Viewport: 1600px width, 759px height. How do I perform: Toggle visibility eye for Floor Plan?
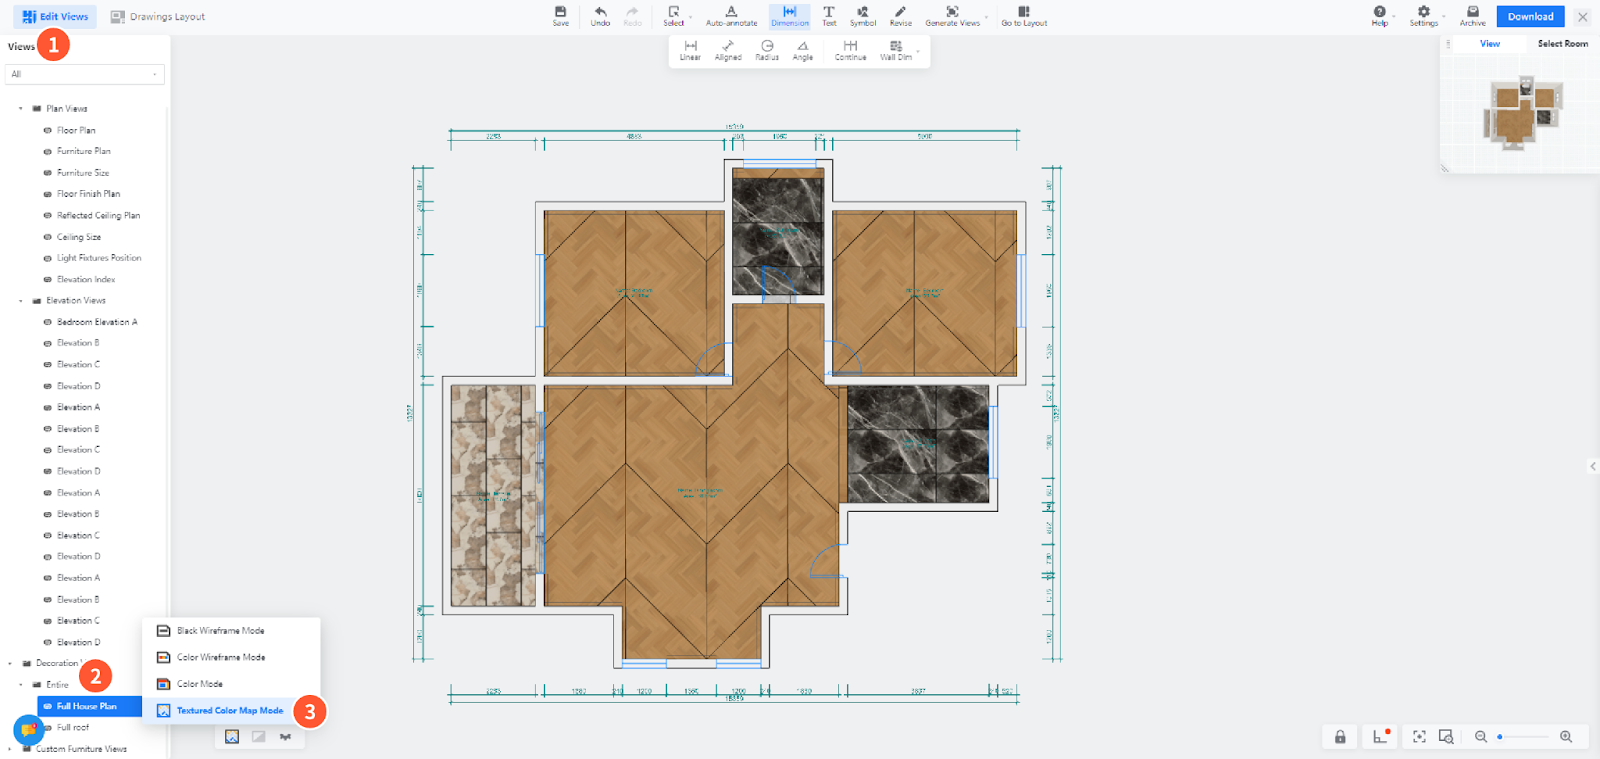[47, 131]
